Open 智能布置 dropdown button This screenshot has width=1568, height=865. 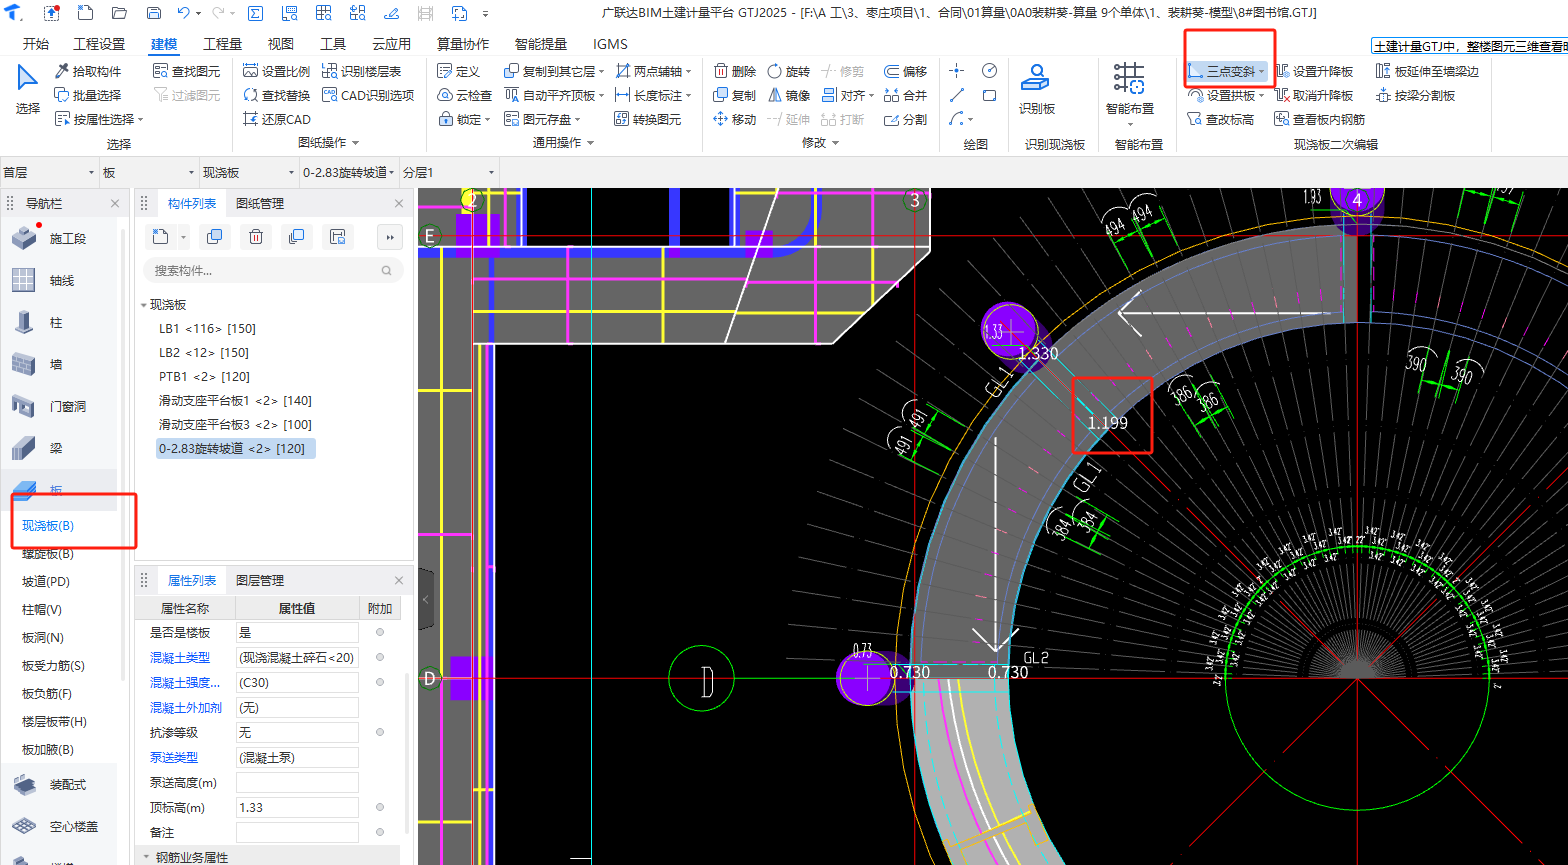tap(1129, 124)
